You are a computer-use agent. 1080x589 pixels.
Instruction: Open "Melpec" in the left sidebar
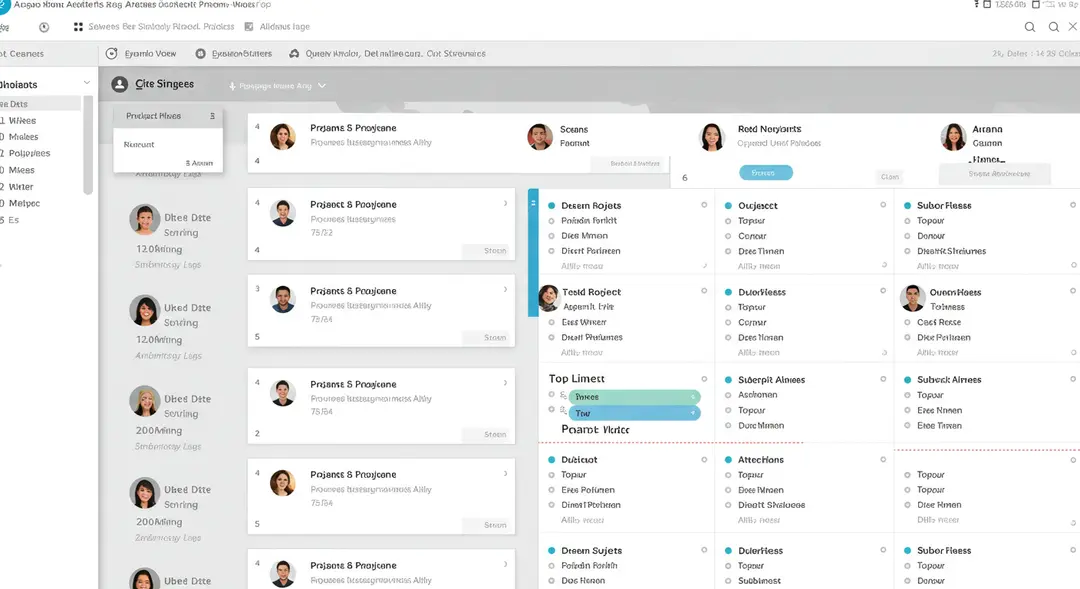(24, 203)
